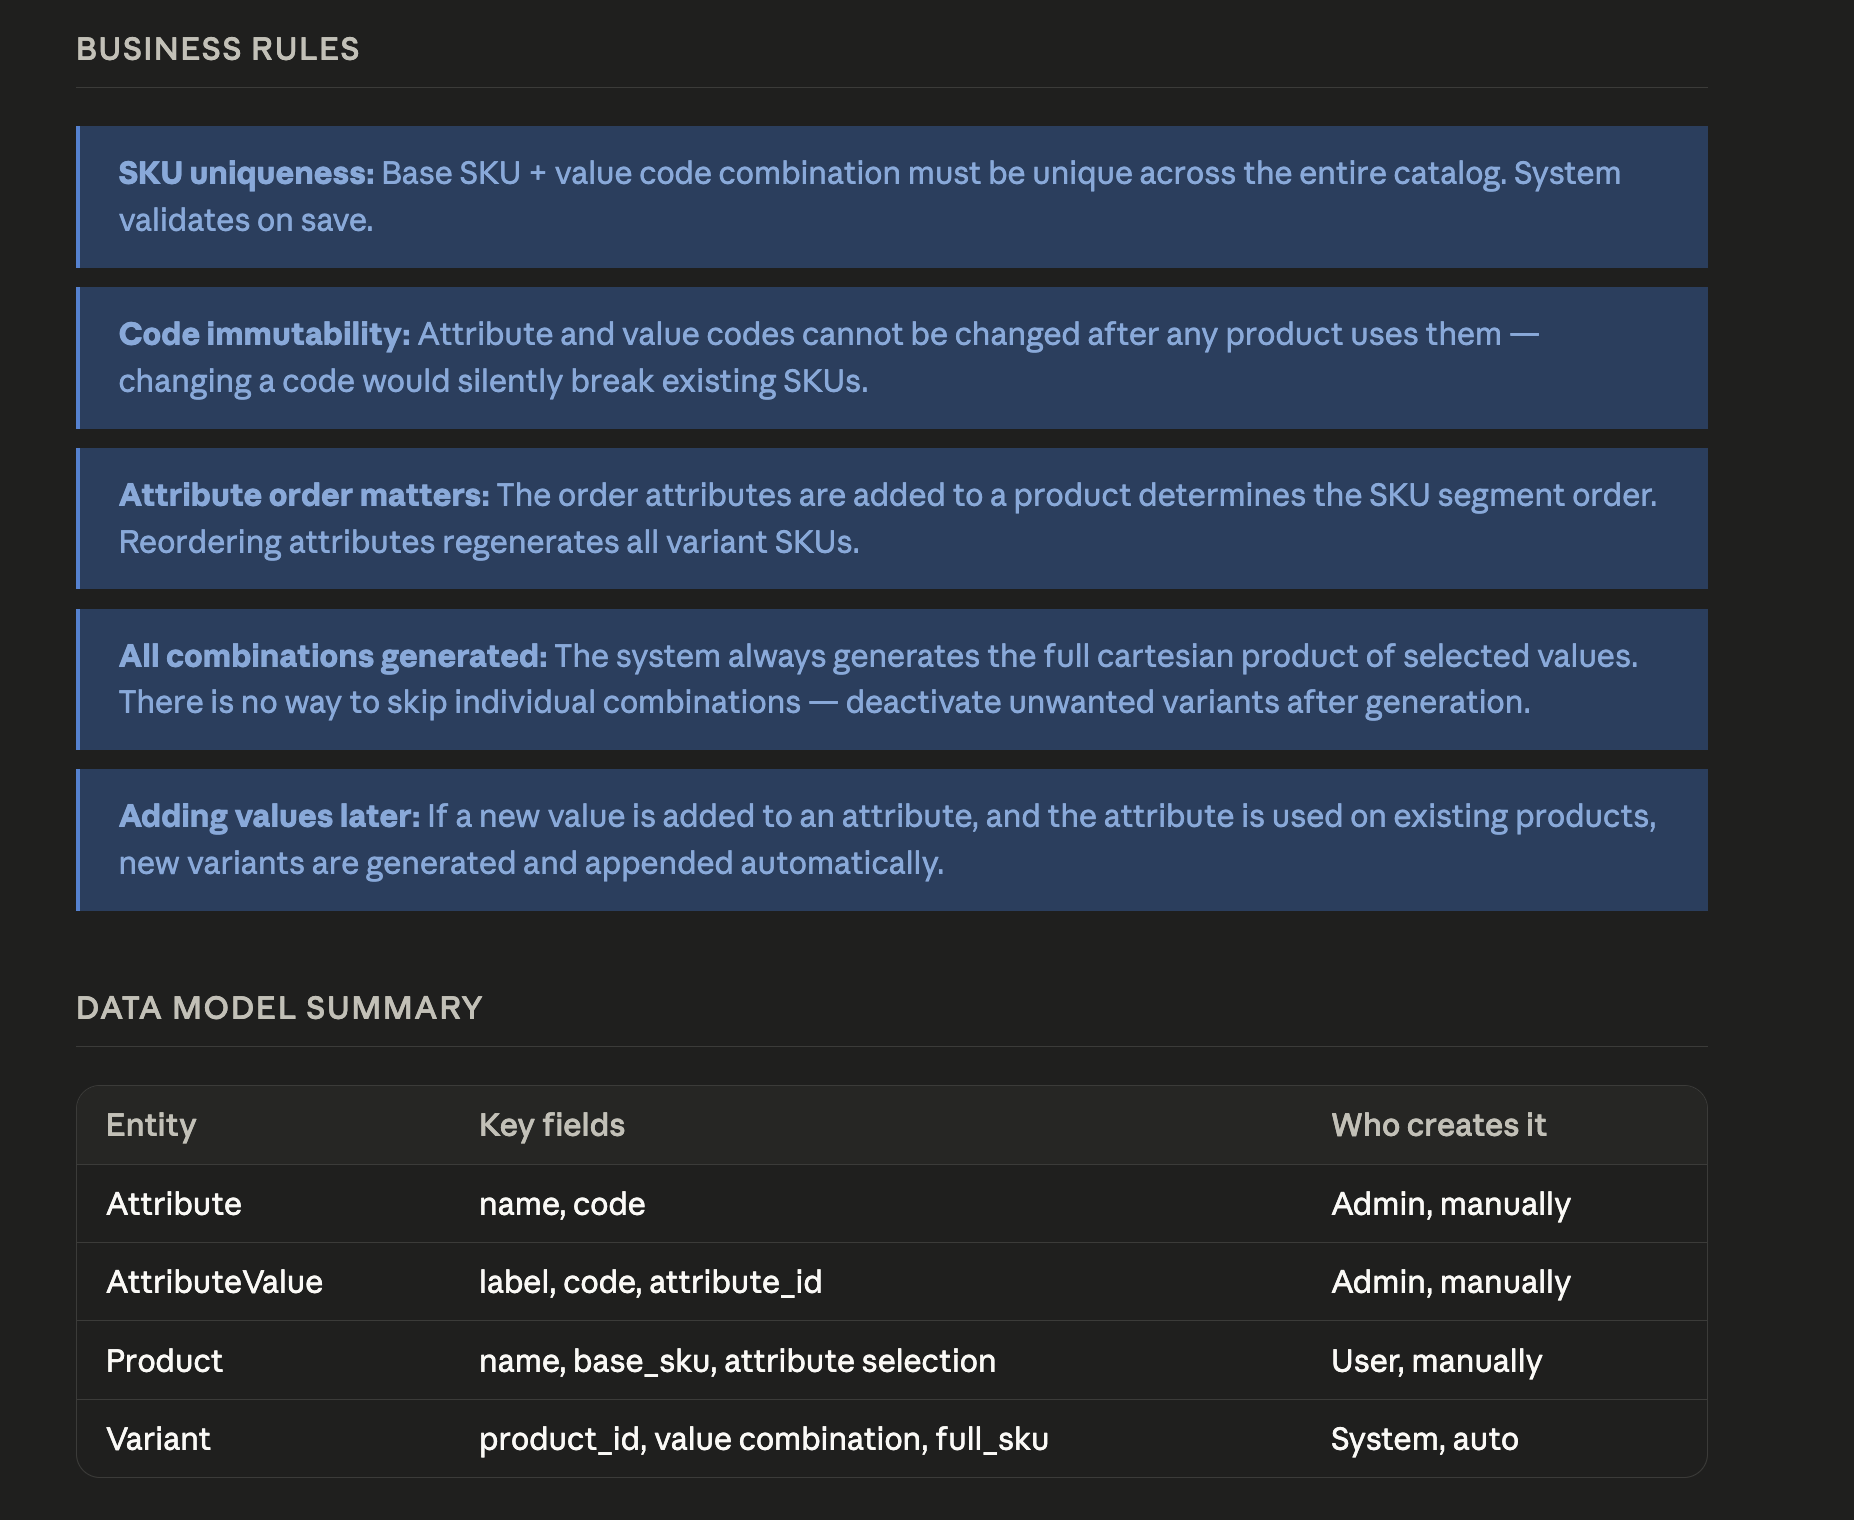Click the 'name, code' key fields cell
This screenshot has height=1520, width=1854.
coord(562,1204)
